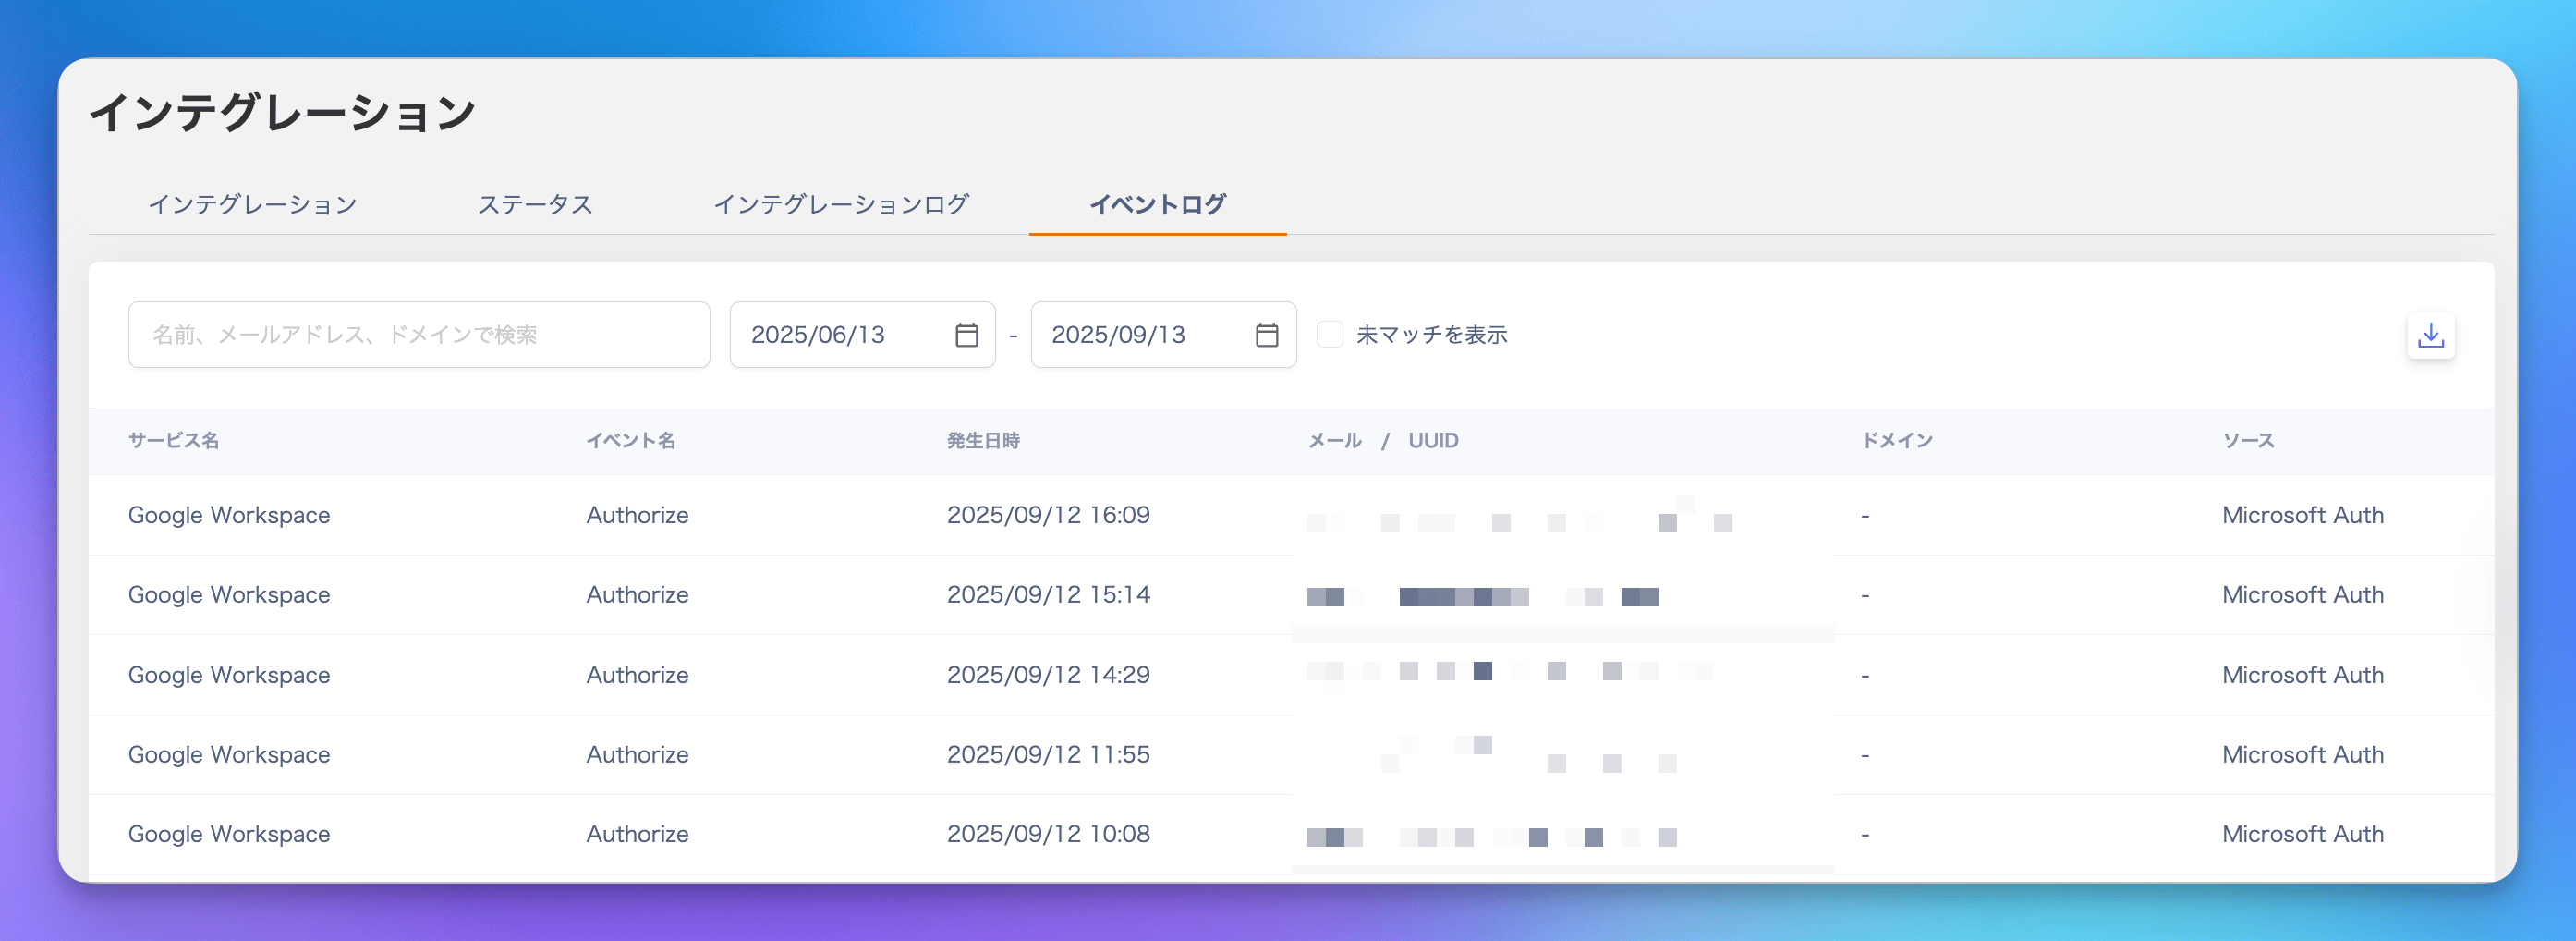Click Authorize in the 16:09 row
The image size is (2576, 941).
click(x=637, y=515)
